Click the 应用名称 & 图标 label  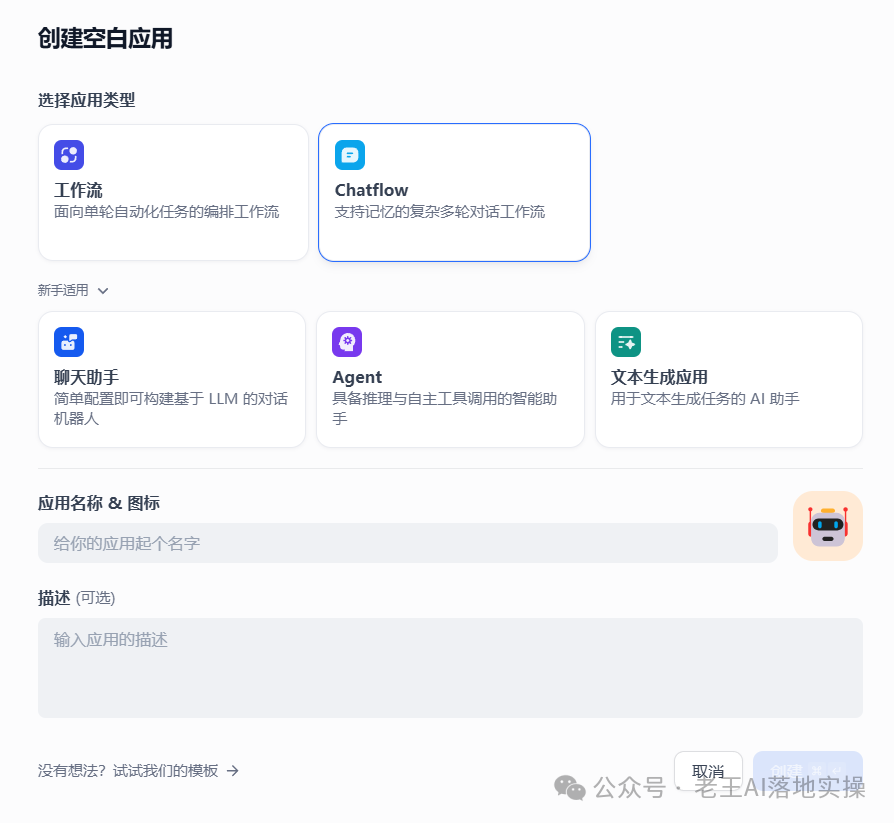(x=99, y=503)
